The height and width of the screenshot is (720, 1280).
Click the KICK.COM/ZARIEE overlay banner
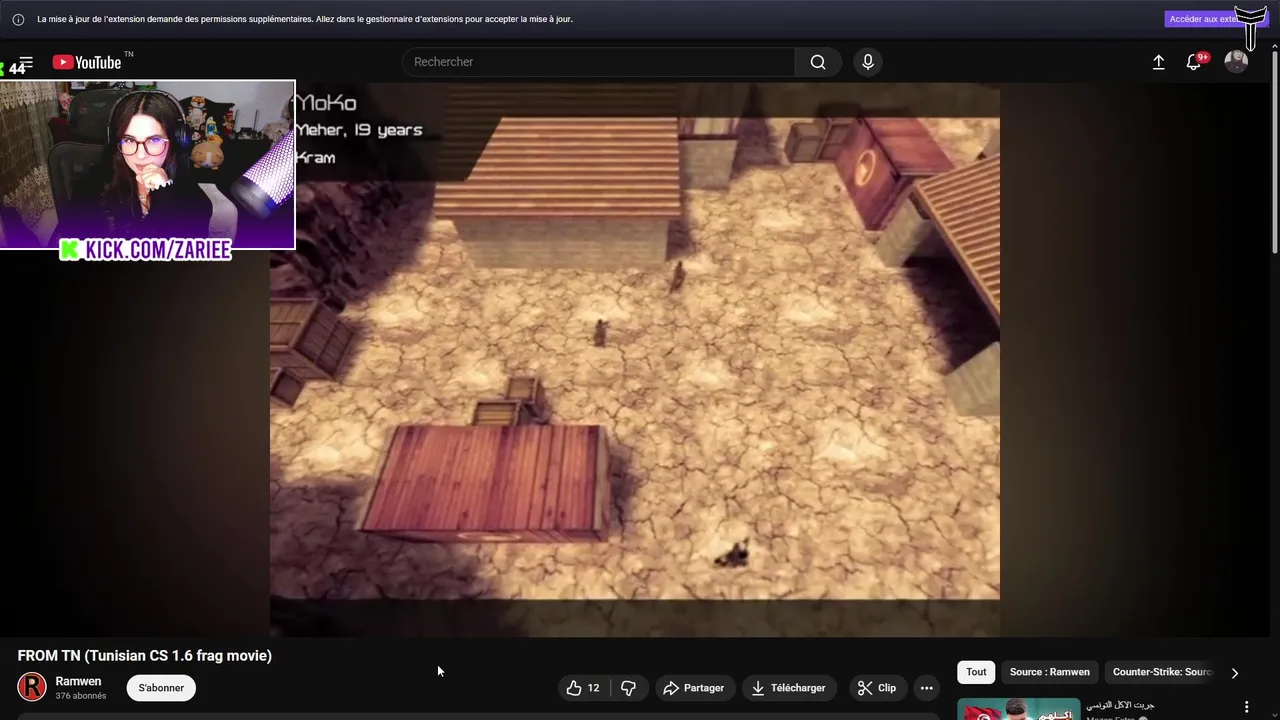point(146,250)
